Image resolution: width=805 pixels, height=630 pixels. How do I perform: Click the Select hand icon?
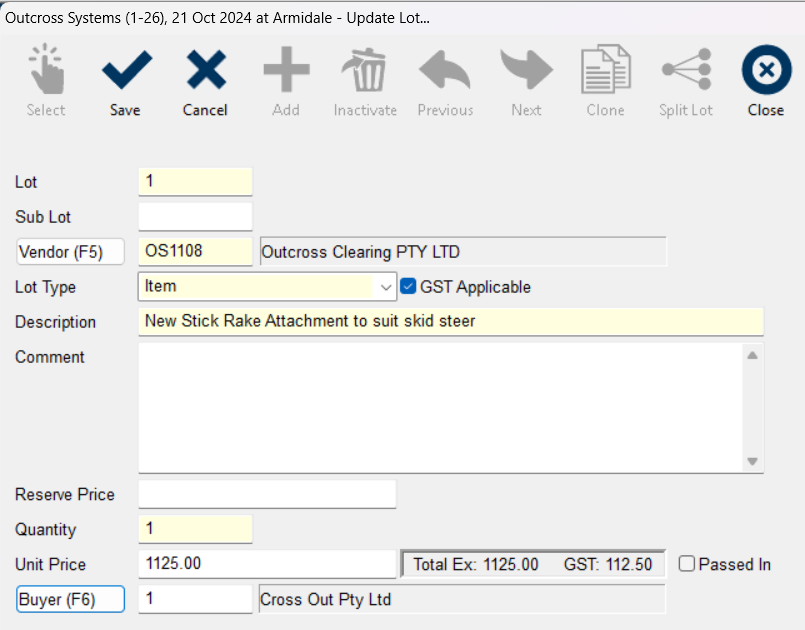(46, 72)
